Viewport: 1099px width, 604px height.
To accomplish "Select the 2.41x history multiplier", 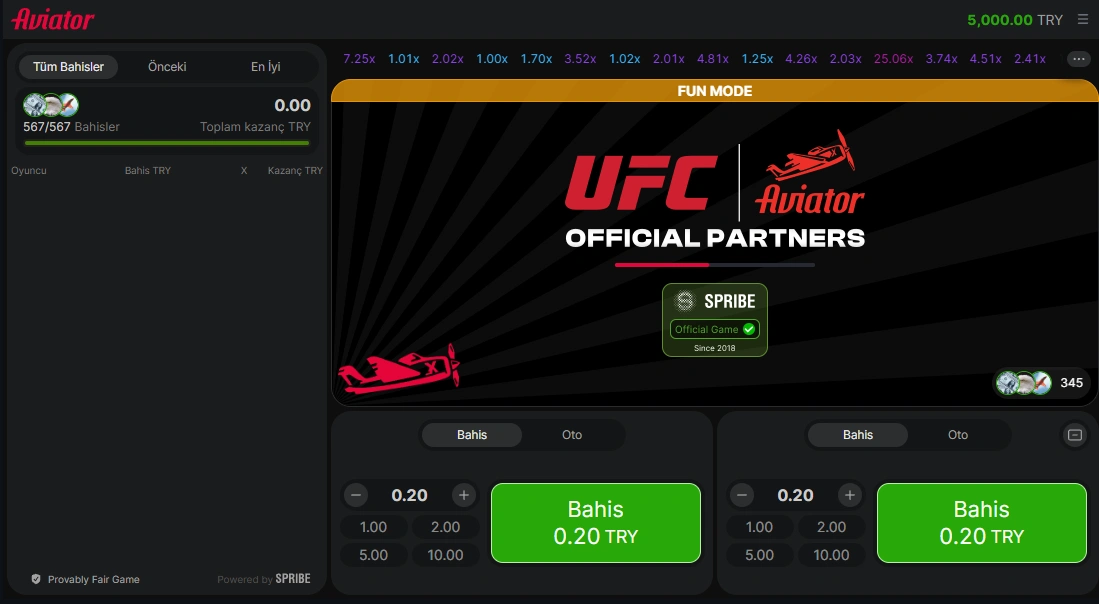I will coord(1030,59).
